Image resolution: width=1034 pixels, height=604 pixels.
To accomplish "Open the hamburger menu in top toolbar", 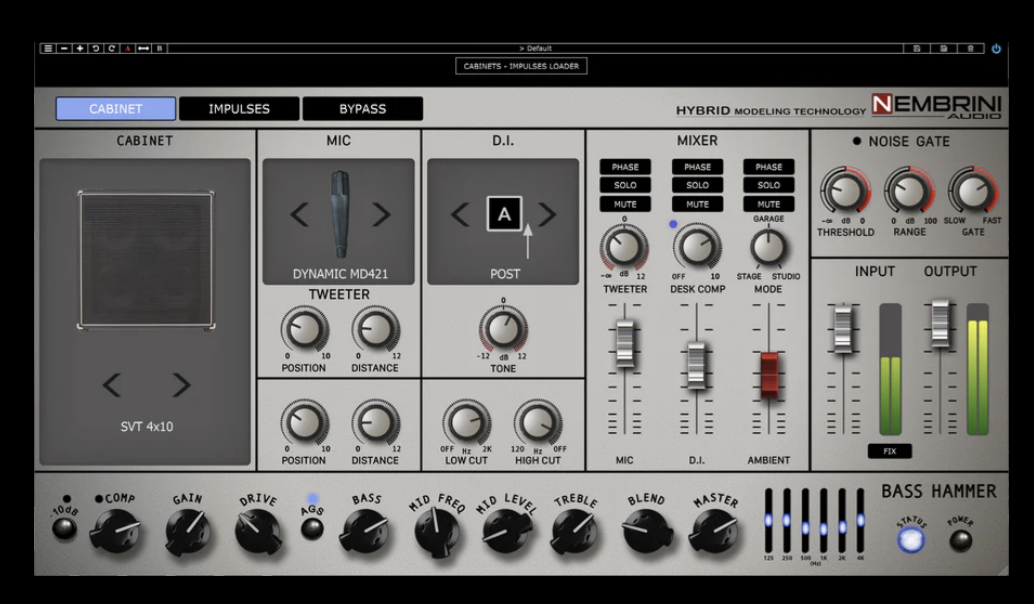I will [x=47, y=48].
